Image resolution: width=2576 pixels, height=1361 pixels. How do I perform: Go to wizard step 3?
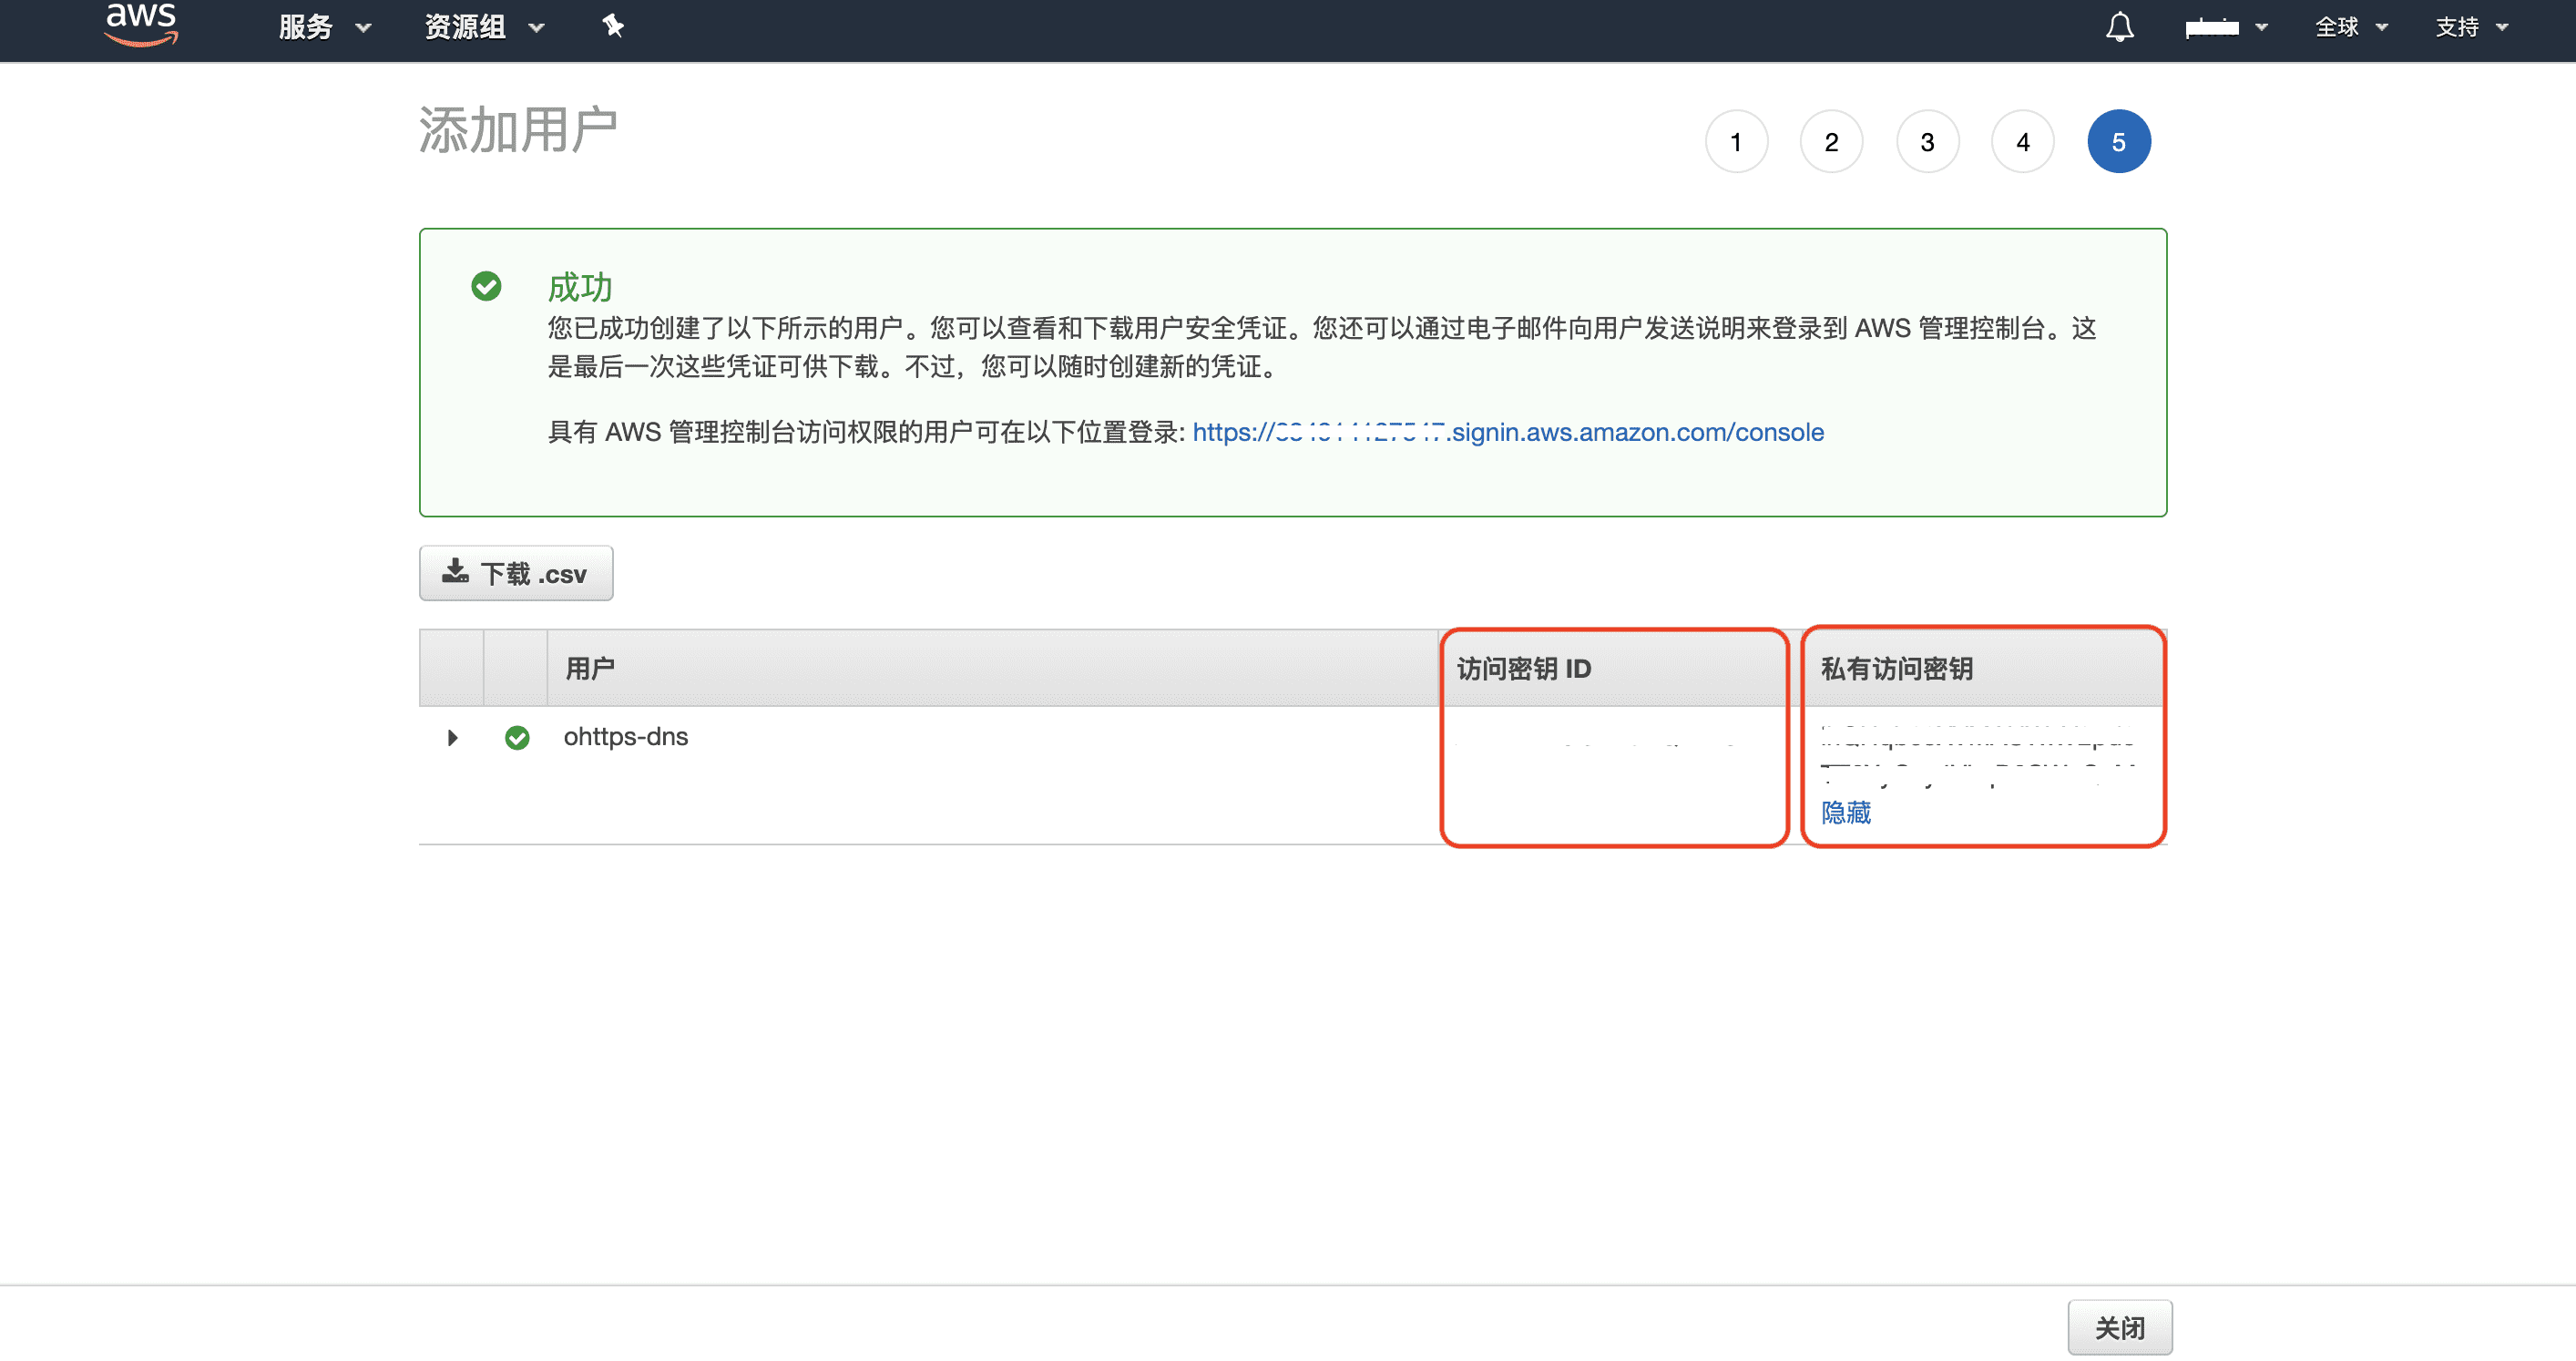click(x=1927, y=142)
